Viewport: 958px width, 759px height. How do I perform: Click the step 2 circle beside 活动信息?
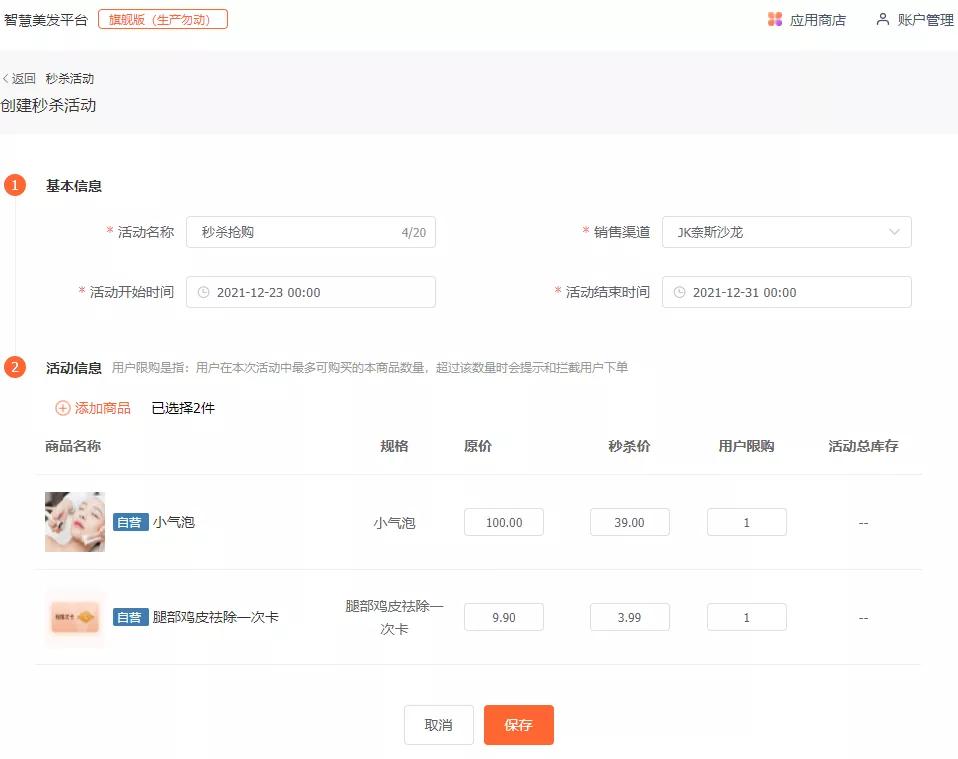[x=14, y=368]
